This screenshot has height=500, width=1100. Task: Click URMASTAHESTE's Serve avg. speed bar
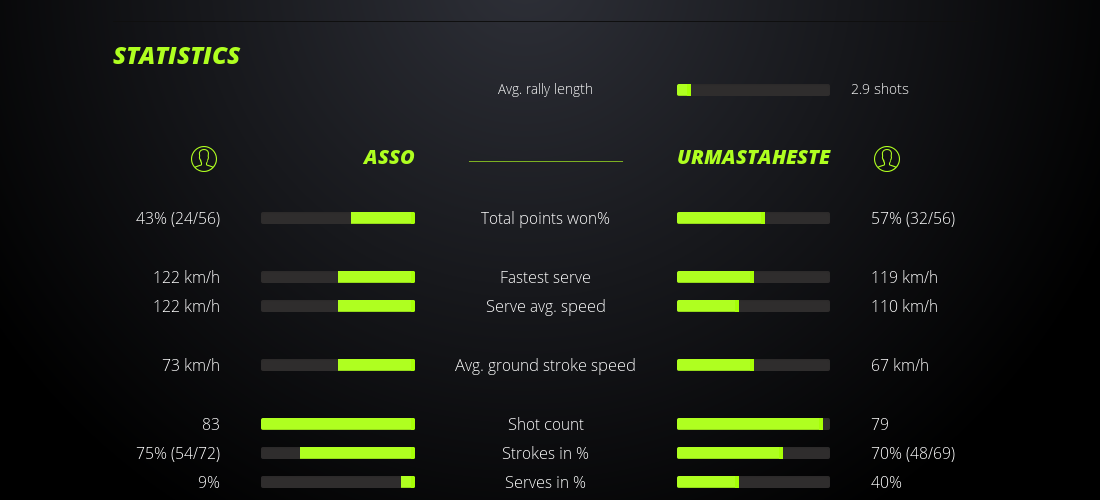pos(753,306)
